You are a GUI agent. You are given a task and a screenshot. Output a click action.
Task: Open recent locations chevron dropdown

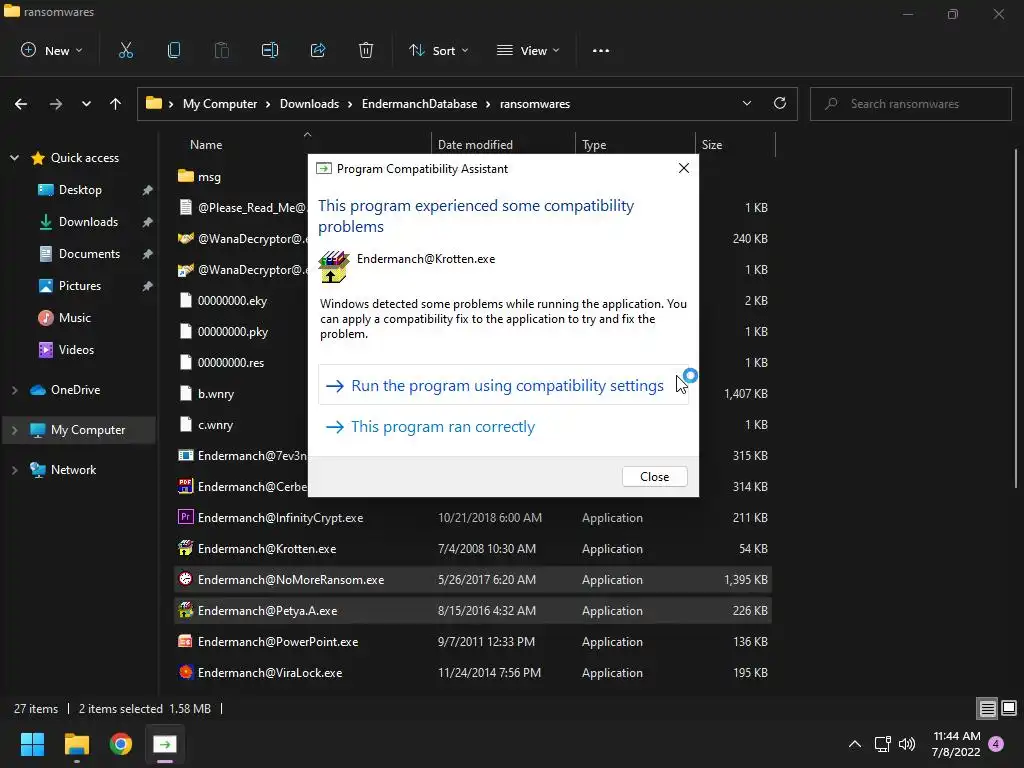pos(86,104)
